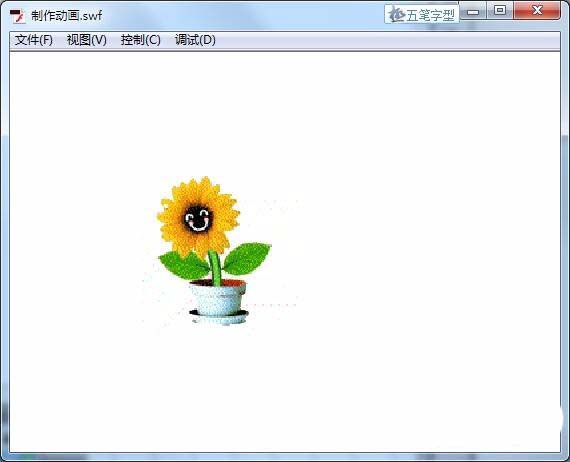
Task: Minimize the 制作动画.swf window
Action: point(473,11)
